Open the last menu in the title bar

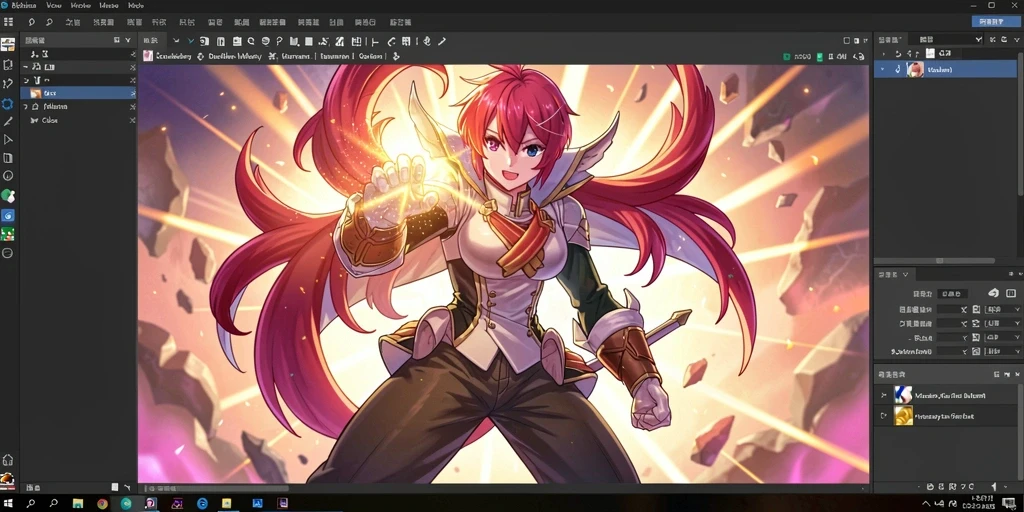point(136,5)
